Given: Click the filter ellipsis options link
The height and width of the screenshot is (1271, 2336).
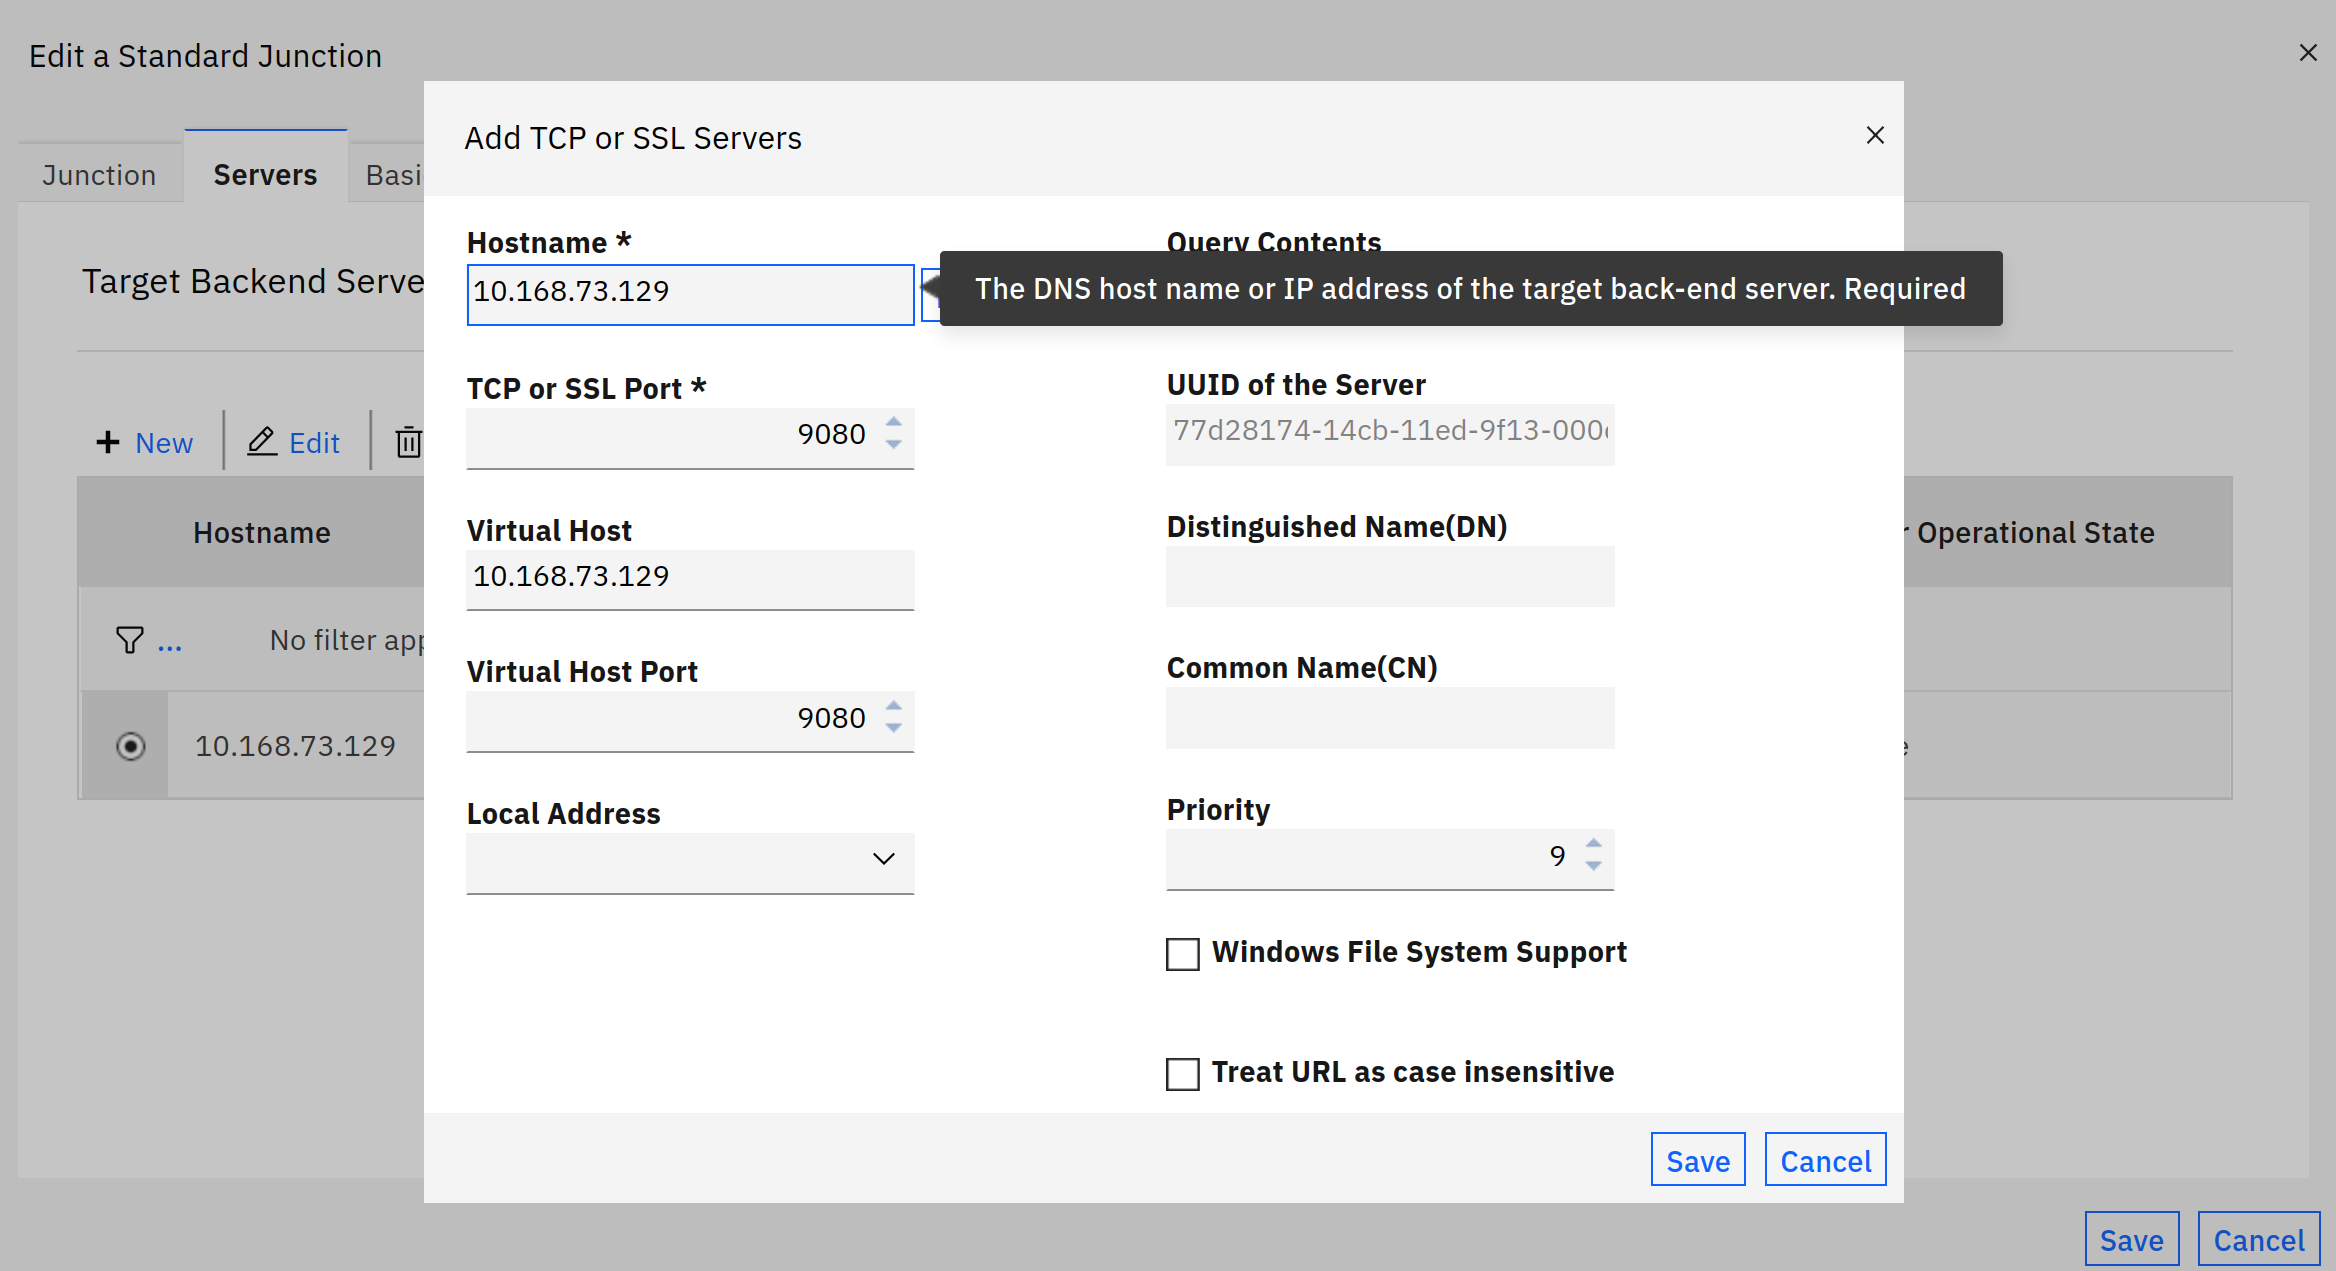Looking at the screenshot, I should point(170,643).
